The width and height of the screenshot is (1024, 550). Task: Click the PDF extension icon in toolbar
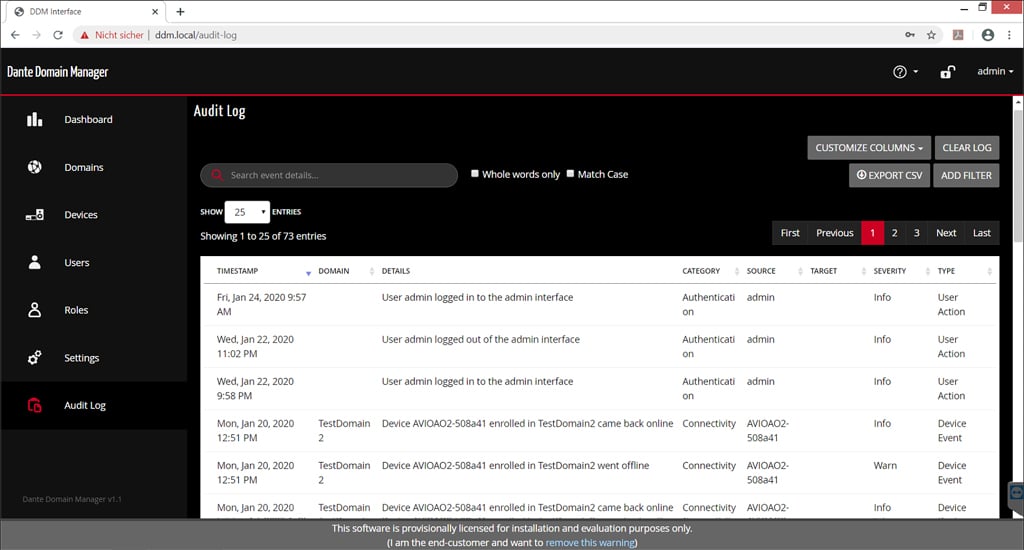coord(958,35)
